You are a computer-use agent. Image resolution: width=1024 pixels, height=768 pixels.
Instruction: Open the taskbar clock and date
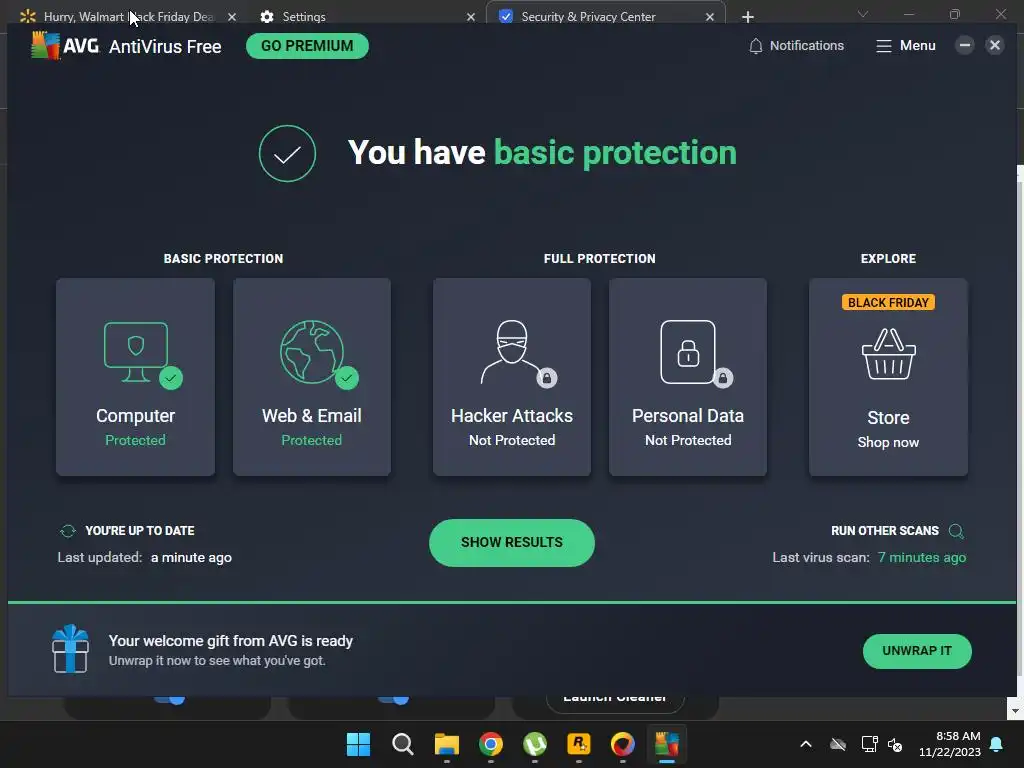coord(950,744)
